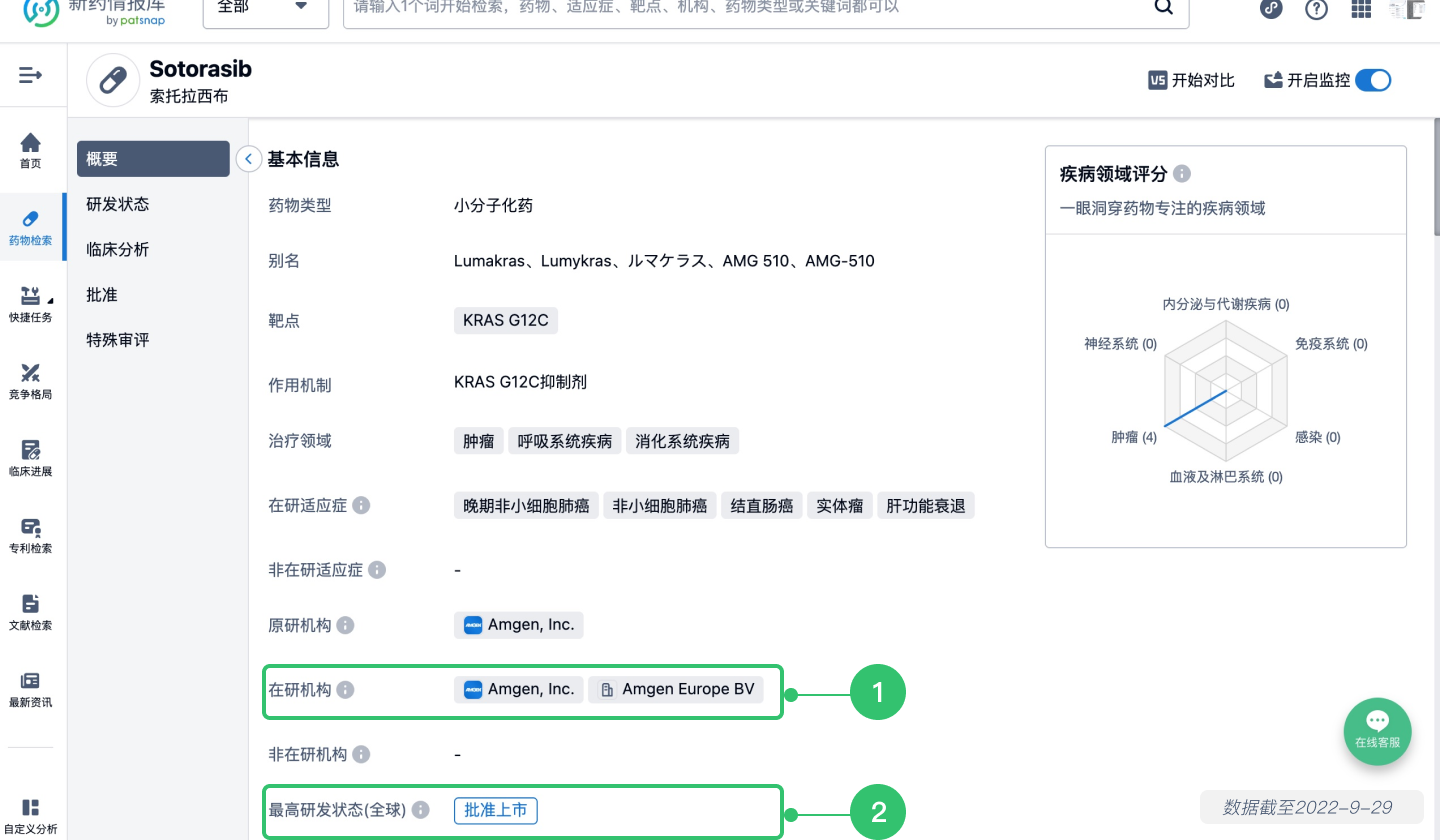The image size is (1440, 840).
Task: Click Amgen, Inc. in 在研机构 row
Action: [x=518, y=690]
